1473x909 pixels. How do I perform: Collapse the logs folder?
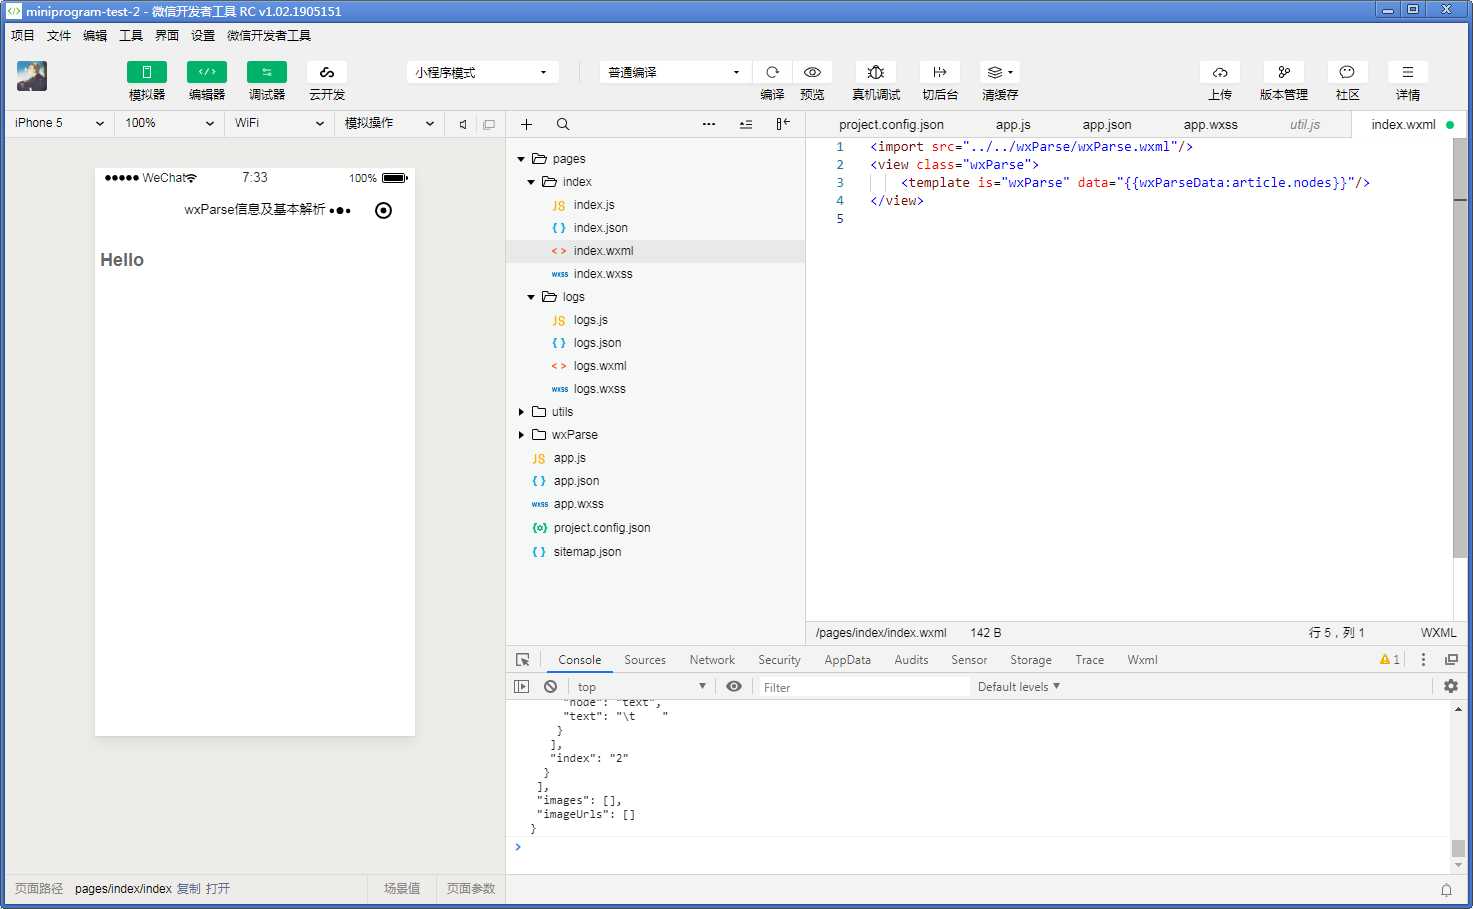[x=531, y=297]
